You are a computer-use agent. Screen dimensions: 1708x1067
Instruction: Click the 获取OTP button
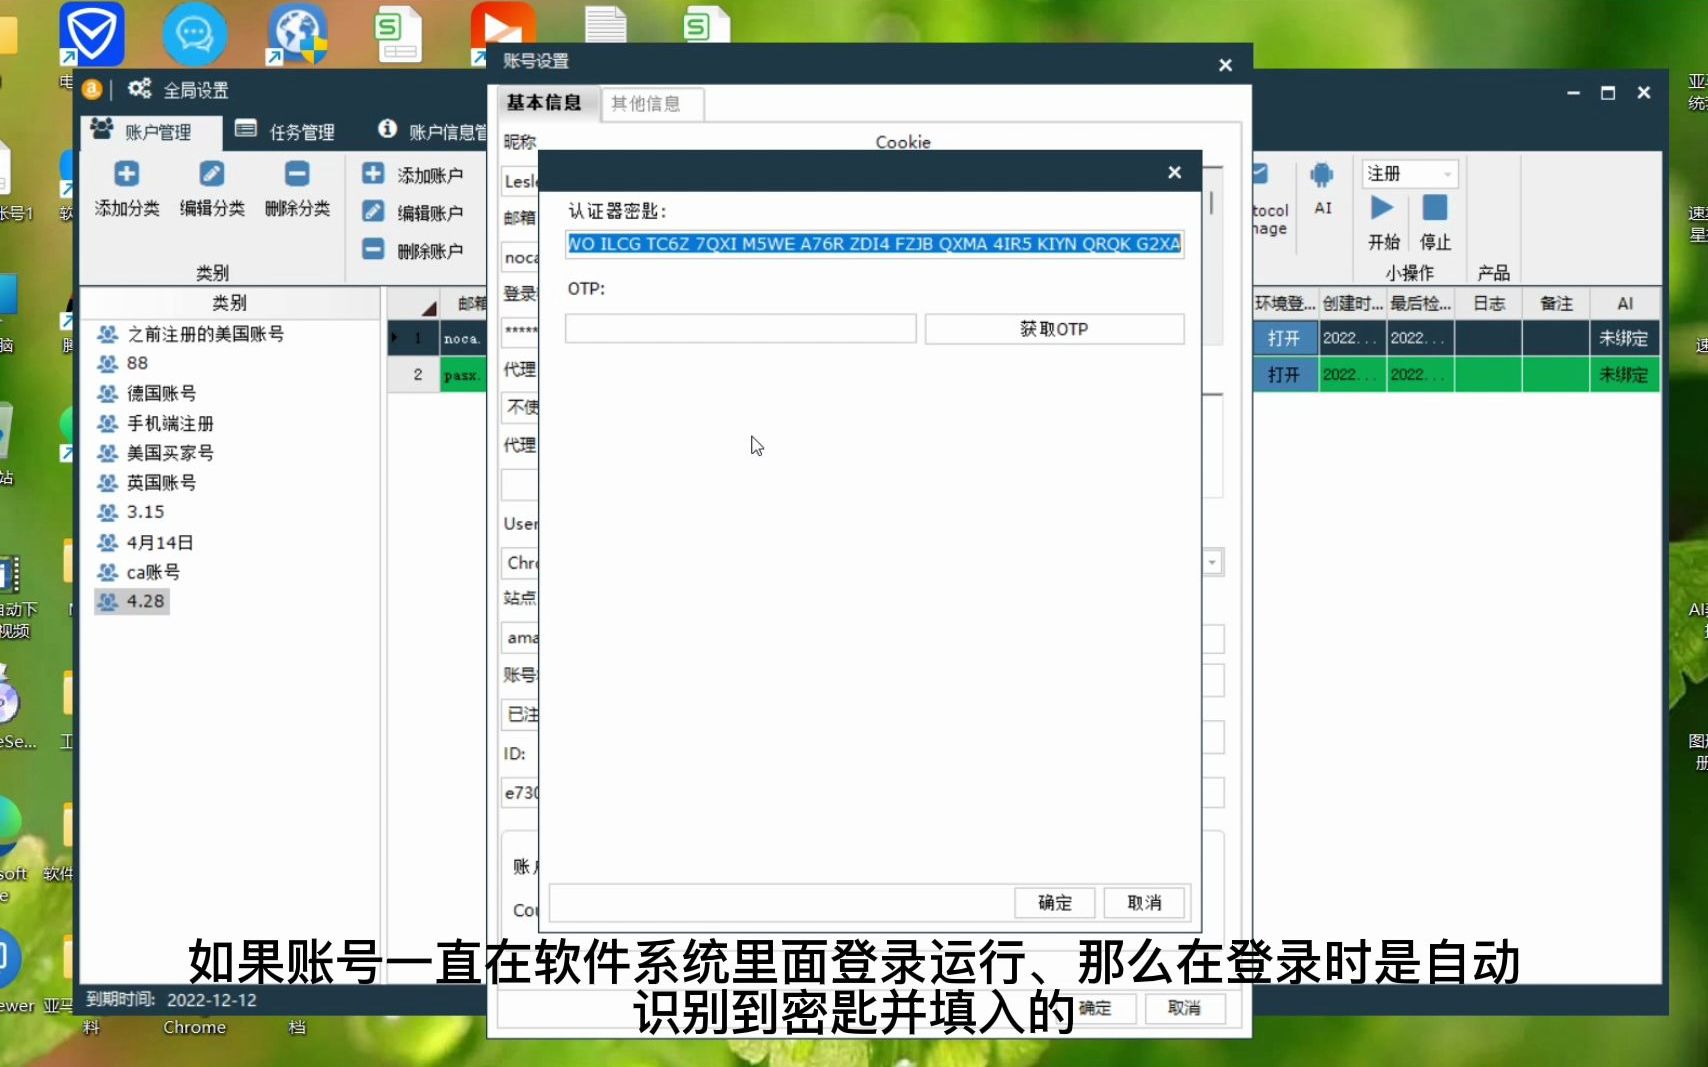pyautogui.click(x=1054, y=328)
